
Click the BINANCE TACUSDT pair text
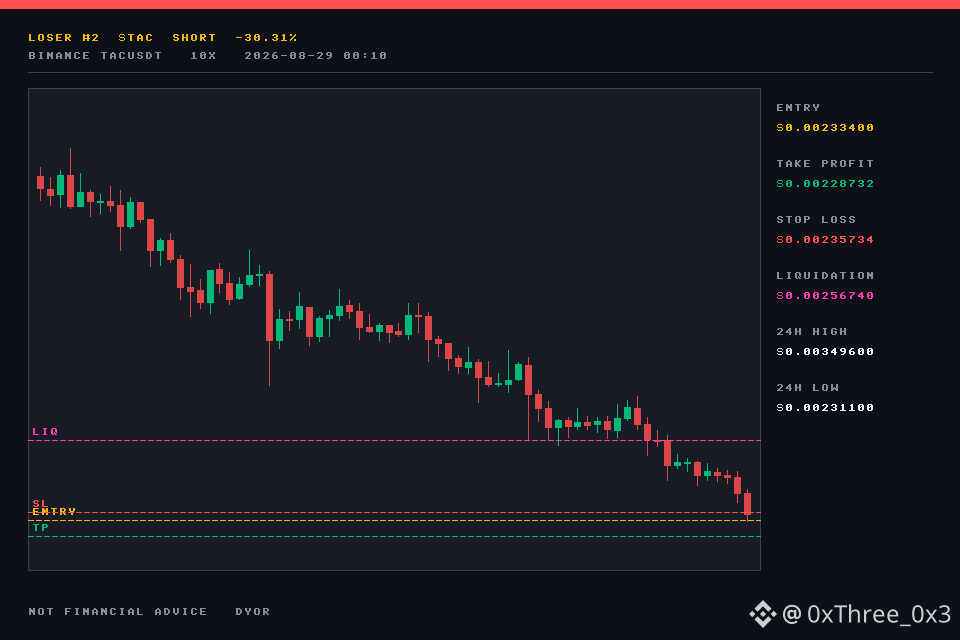(95, 56)
